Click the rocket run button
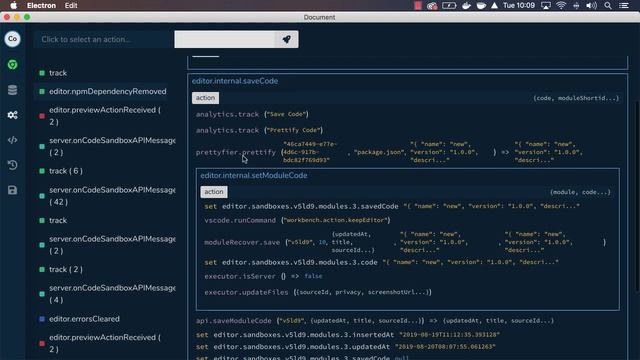 (x=287, y=39)
